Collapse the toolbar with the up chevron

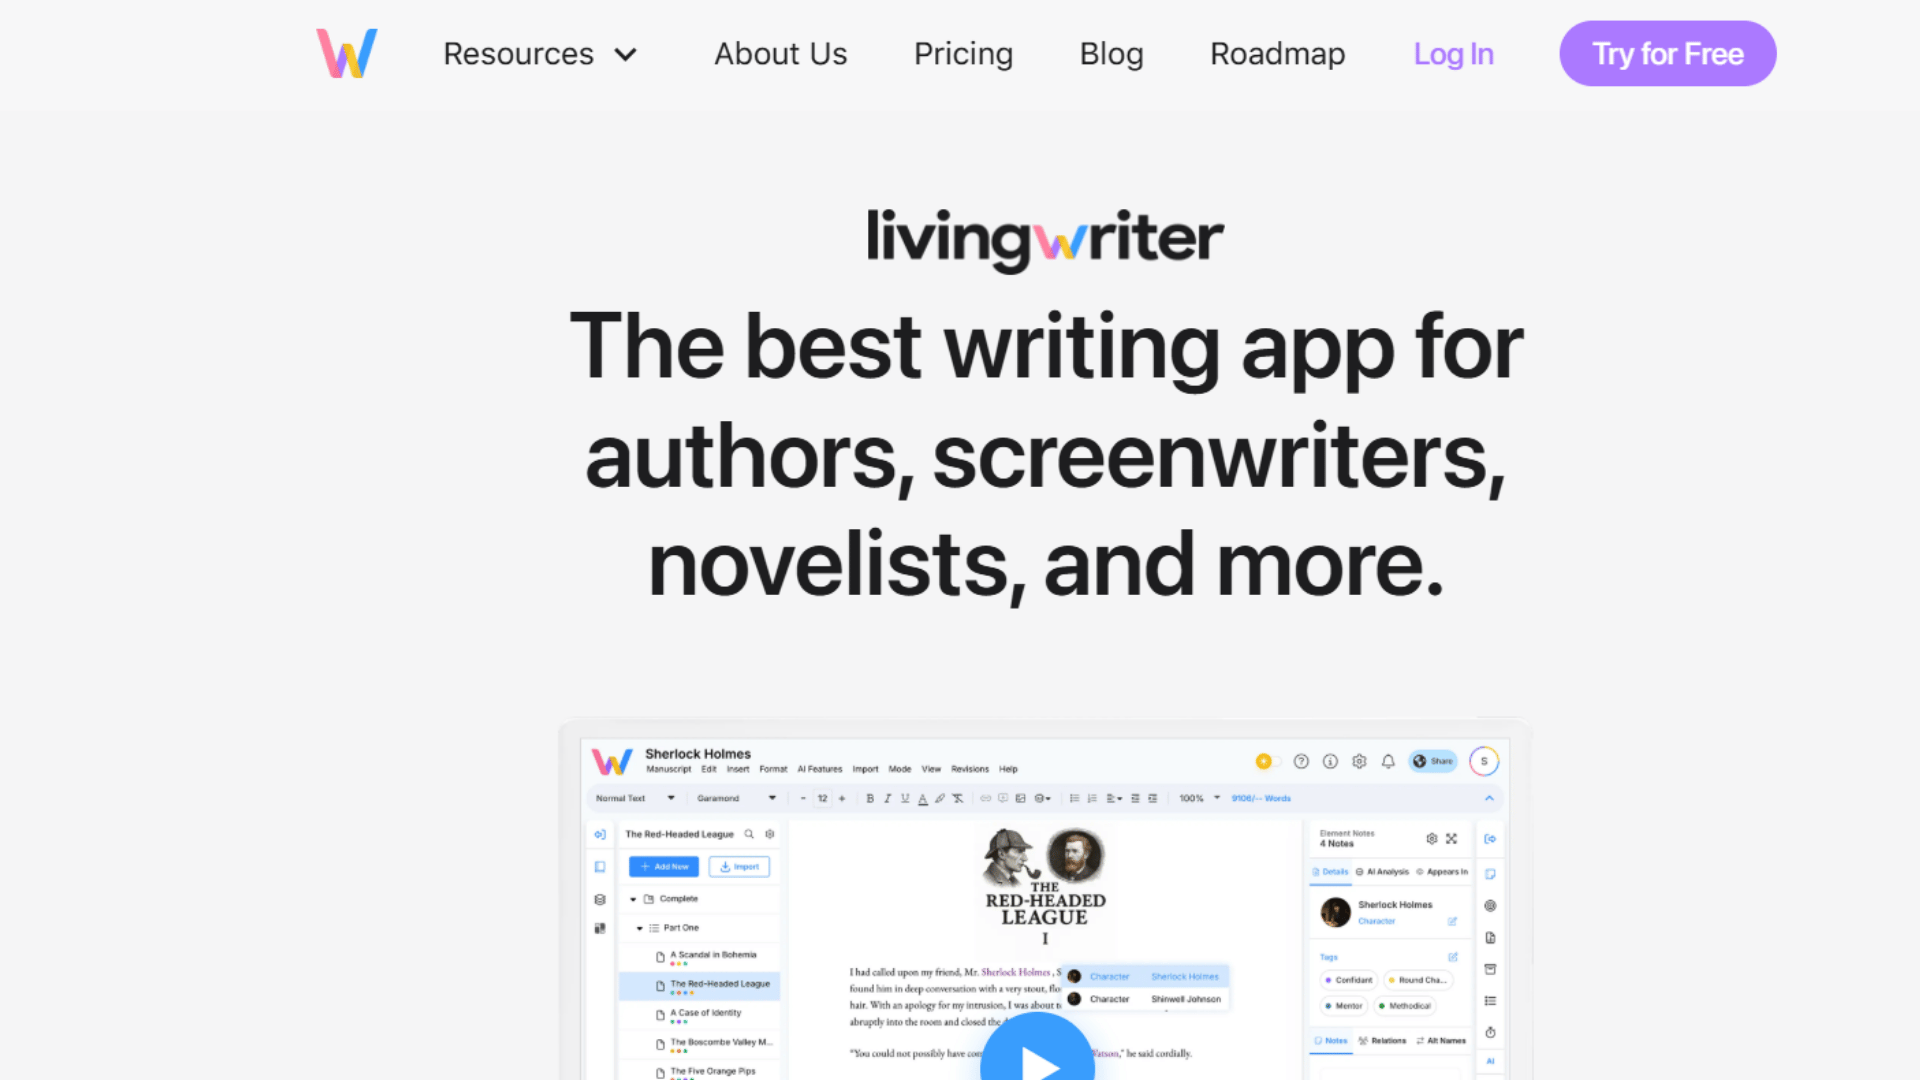pyautogui.click(x=1489, y=798)
